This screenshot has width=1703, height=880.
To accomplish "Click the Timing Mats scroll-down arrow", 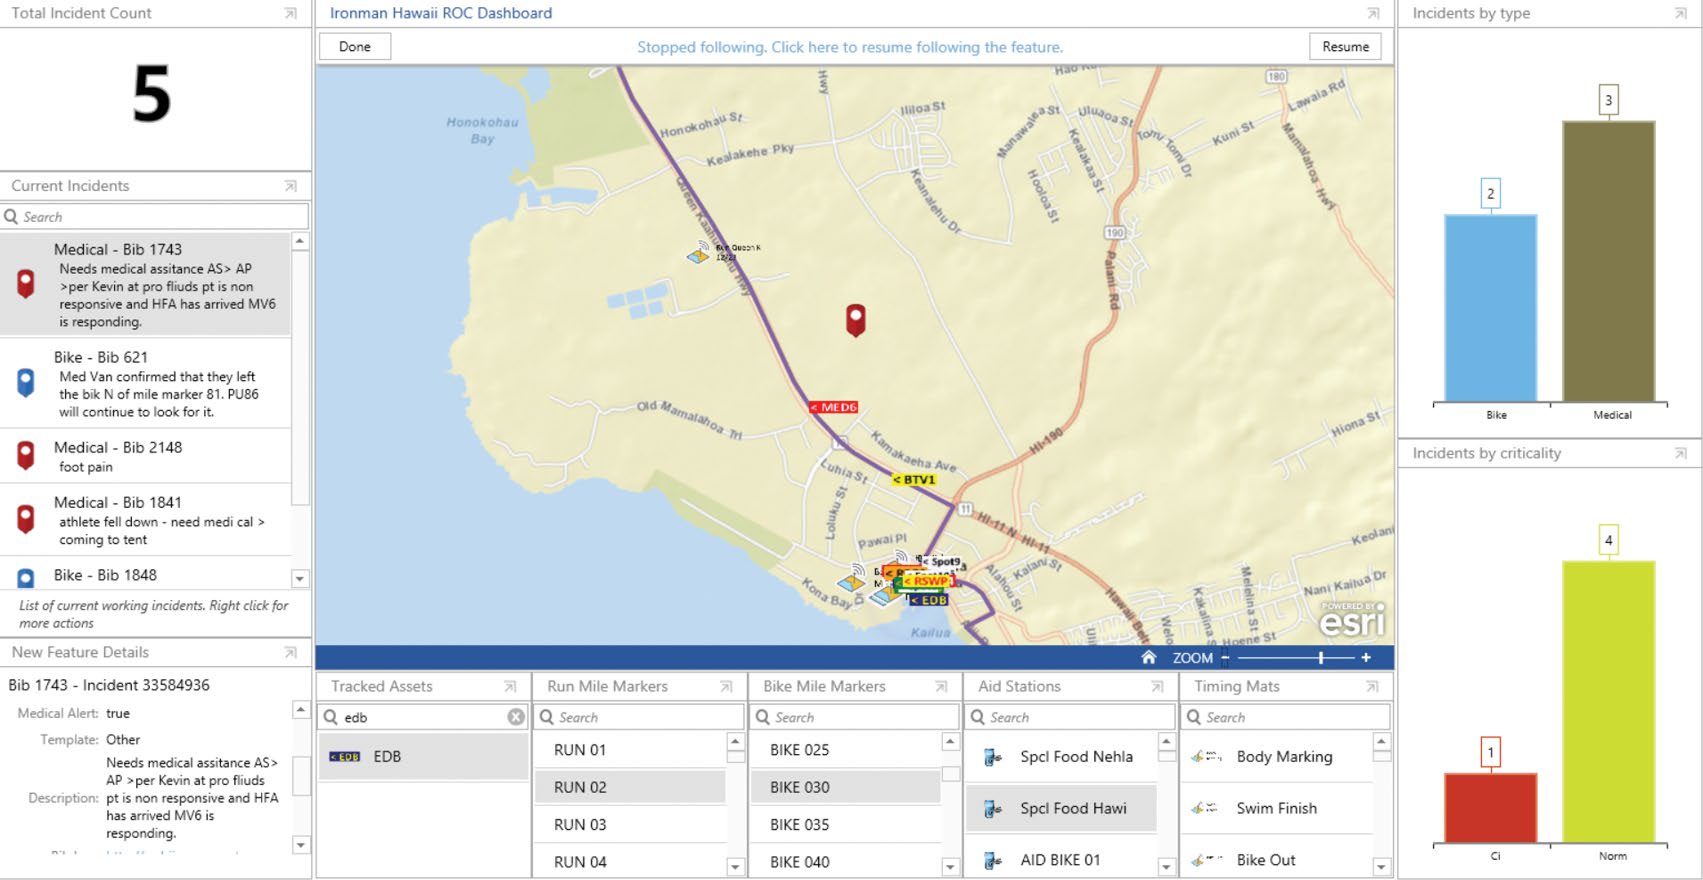I will [1382, 867].
